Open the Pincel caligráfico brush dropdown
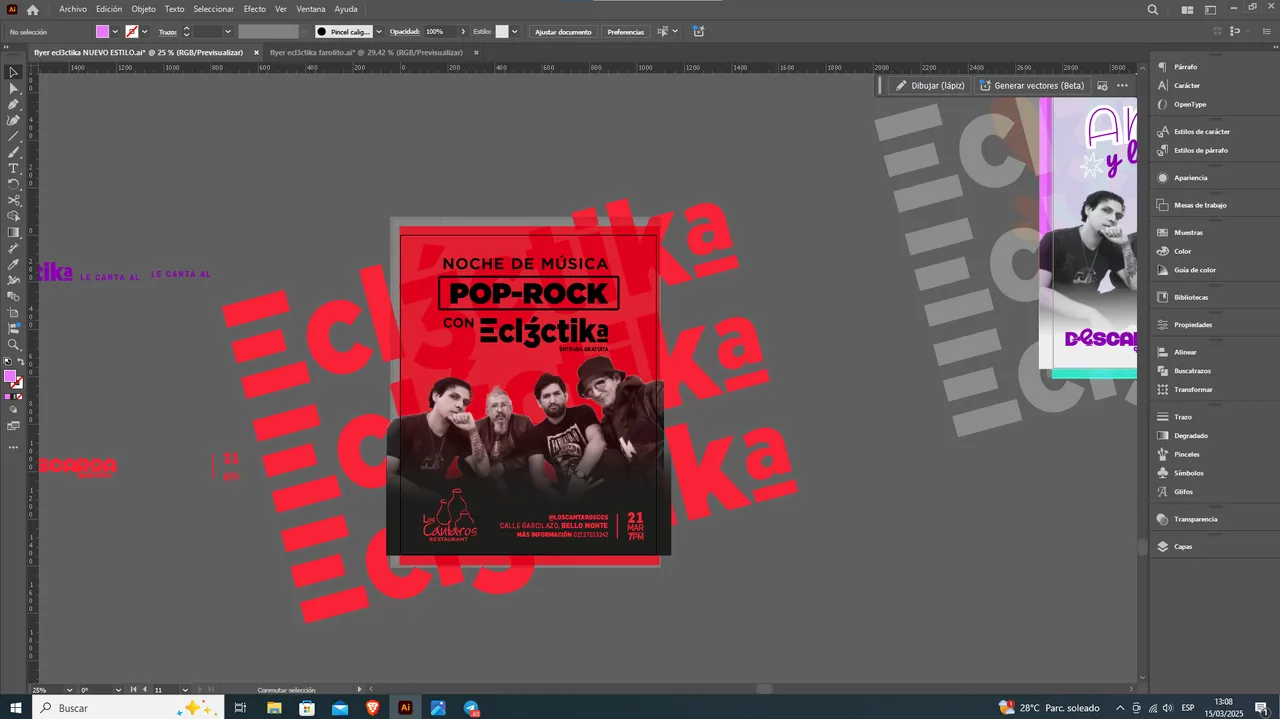 379,32
